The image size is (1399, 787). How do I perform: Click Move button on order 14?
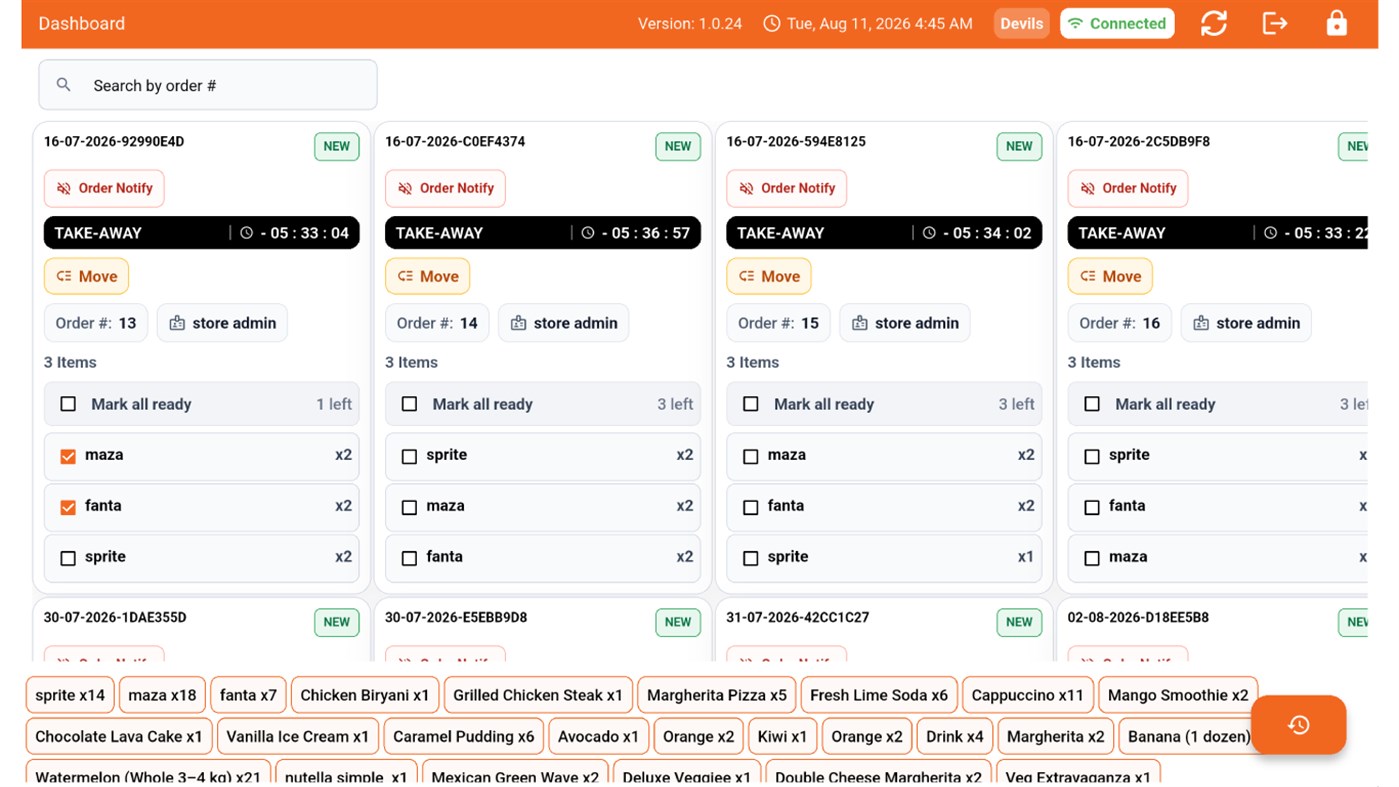click(427, 276)
